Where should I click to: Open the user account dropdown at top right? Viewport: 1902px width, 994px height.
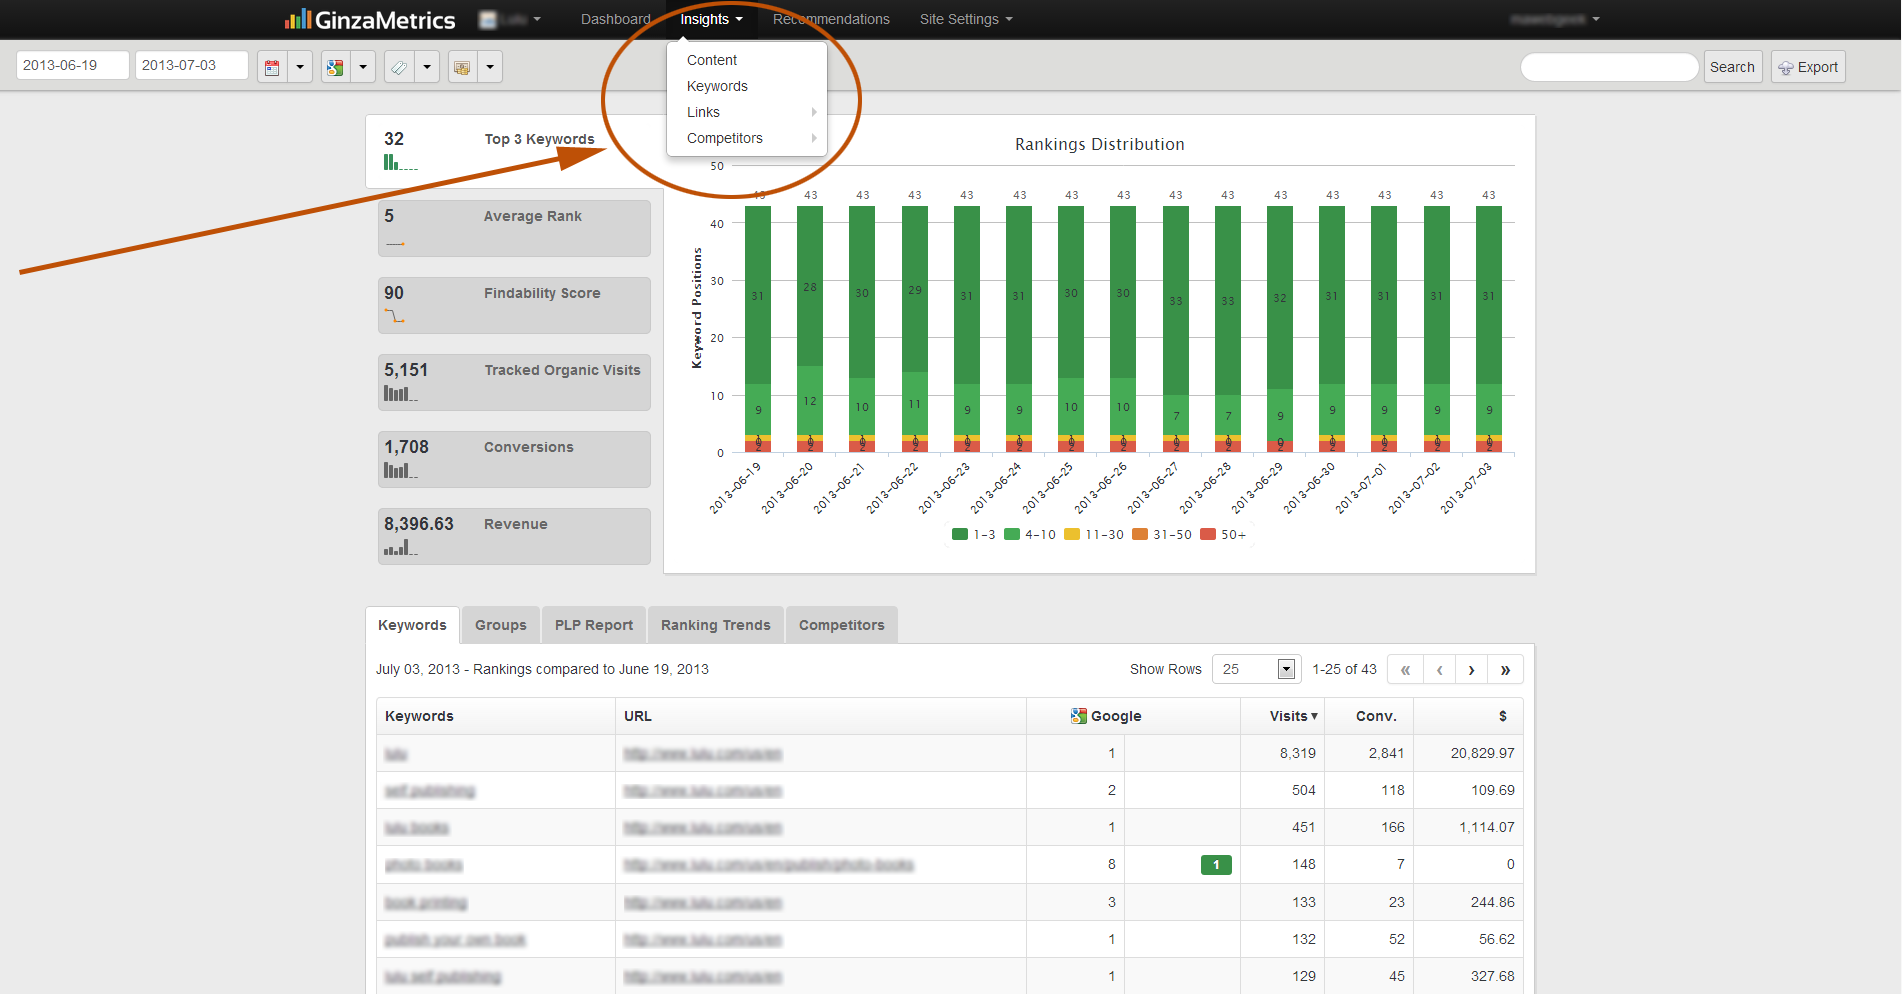pos(1555,19)
